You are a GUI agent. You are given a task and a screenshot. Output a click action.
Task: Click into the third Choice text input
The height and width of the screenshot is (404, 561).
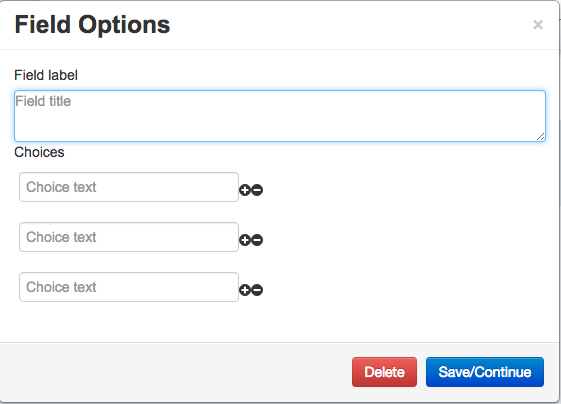[129, 287]
